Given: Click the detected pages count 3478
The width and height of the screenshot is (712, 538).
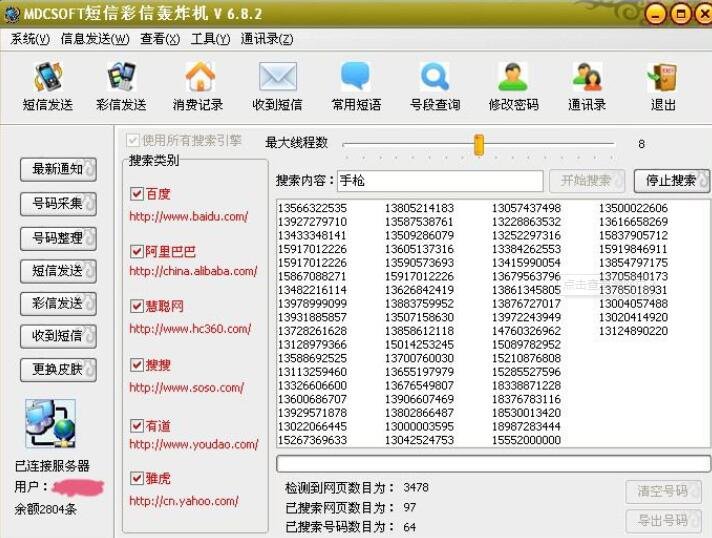Looking at the screenshot, I should point(416,488).
